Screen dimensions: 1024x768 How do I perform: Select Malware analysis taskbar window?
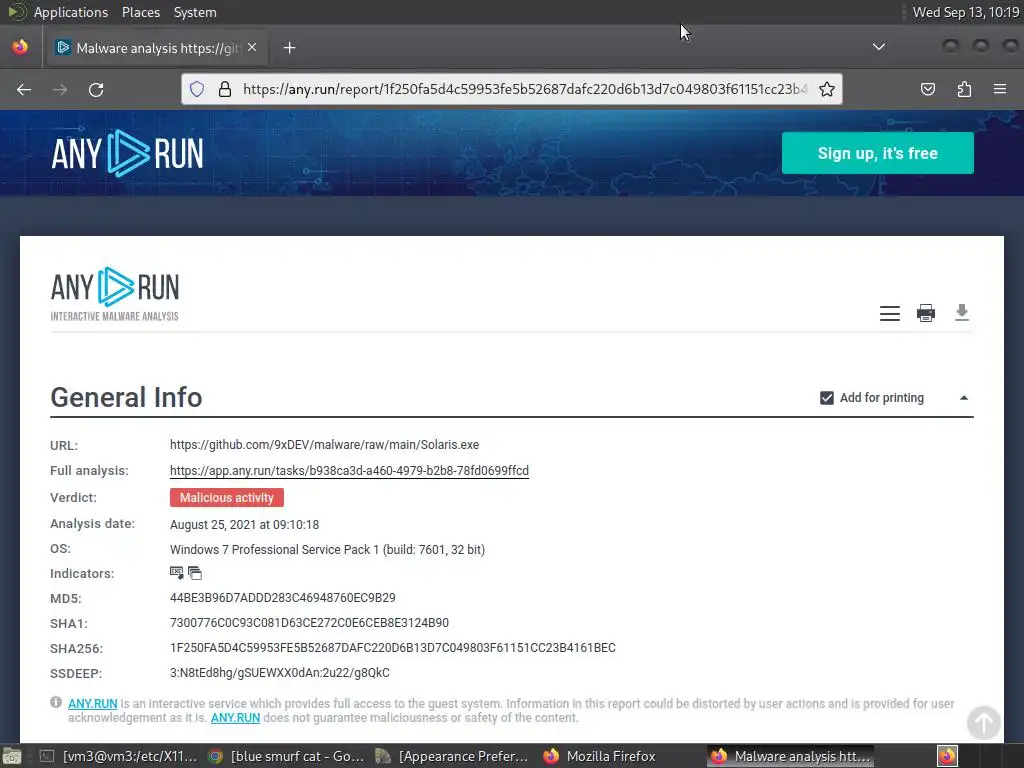pyautogui.click(x=791, y=756)
